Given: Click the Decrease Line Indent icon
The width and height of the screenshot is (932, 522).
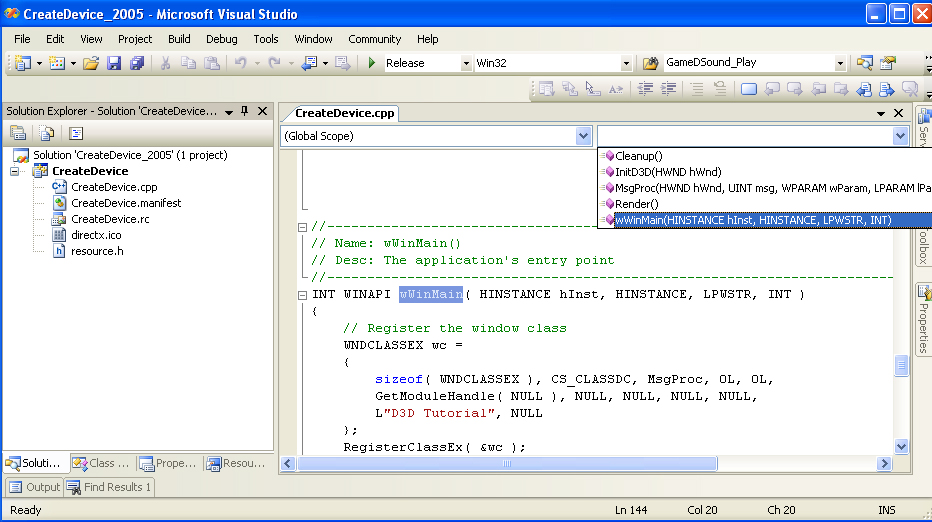Looking at the screenshot, I should pyautogui.click(x=645, y=89).
